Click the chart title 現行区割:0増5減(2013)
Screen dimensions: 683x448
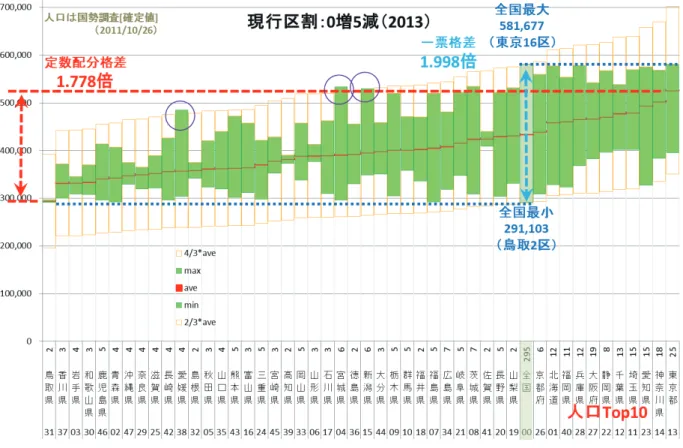click(x=338, y=22)
